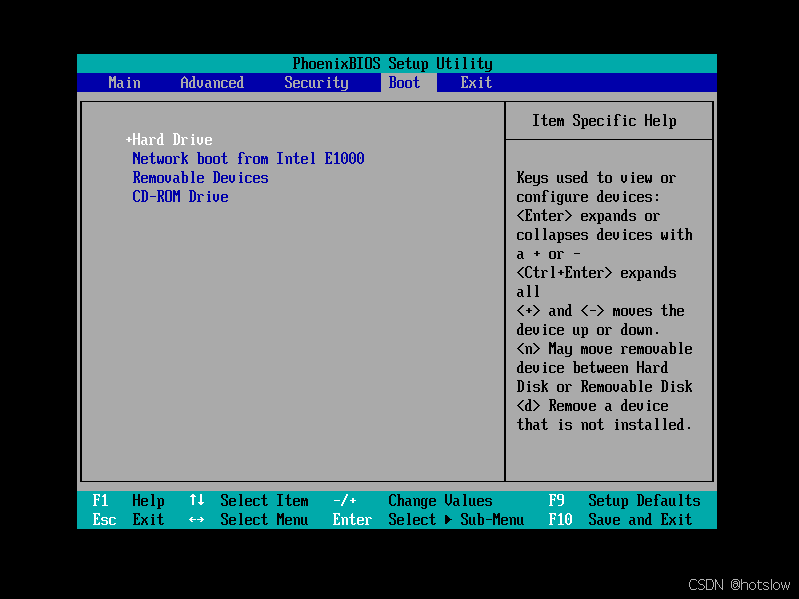Click help line 'Remove a device'
Screen dimensions: 799x599
[592, 406]
